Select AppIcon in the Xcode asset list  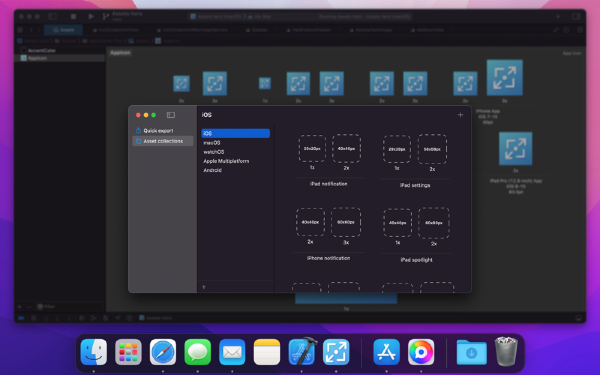(60, 58)
